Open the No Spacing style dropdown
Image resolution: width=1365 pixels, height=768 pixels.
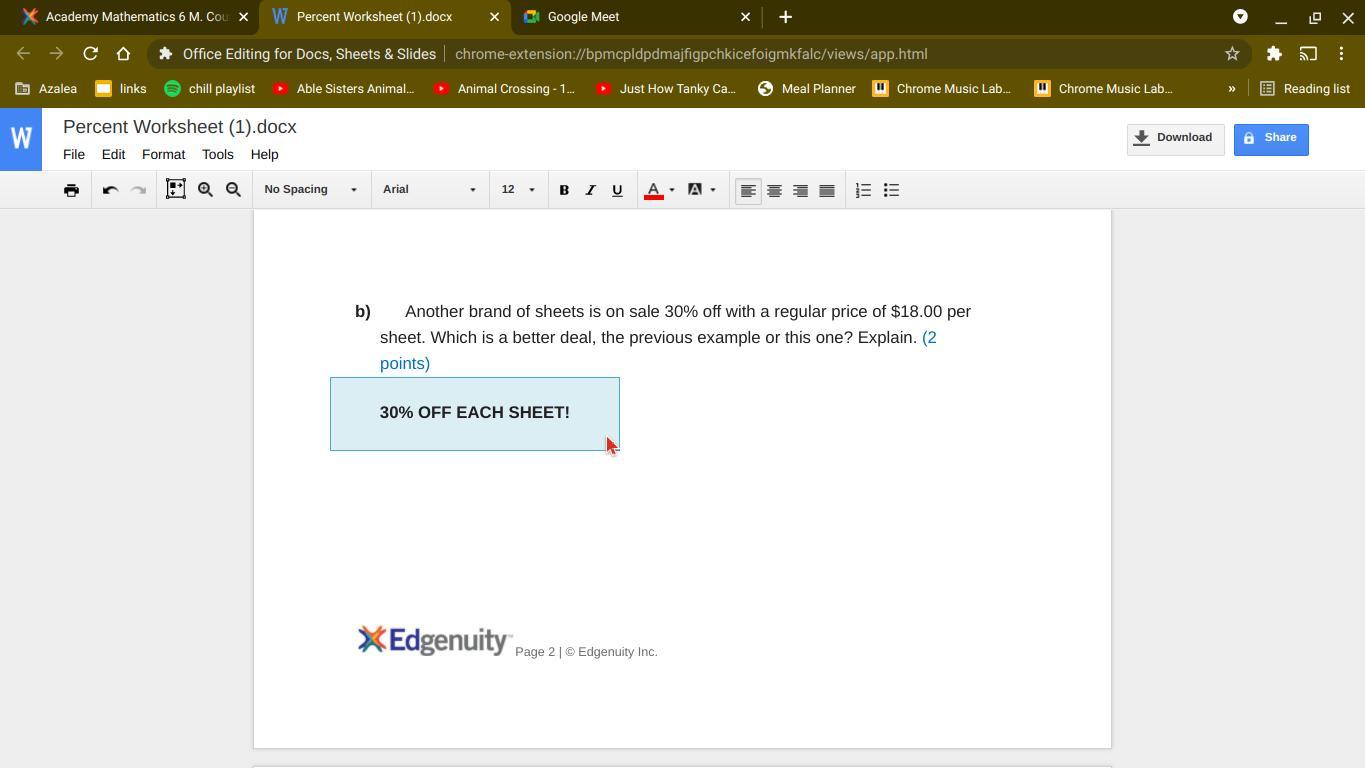311,190
